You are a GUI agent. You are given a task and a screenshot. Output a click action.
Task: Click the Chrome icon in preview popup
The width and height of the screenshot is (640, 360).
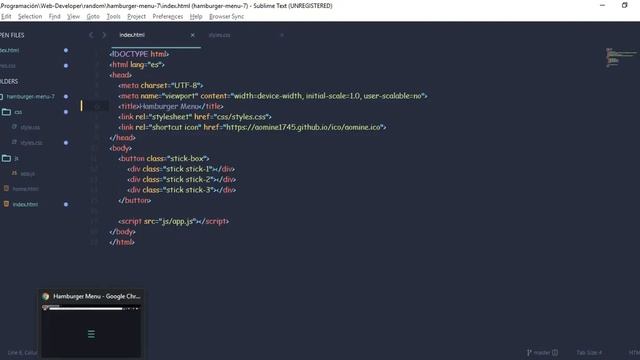click(x=46, y=296)
